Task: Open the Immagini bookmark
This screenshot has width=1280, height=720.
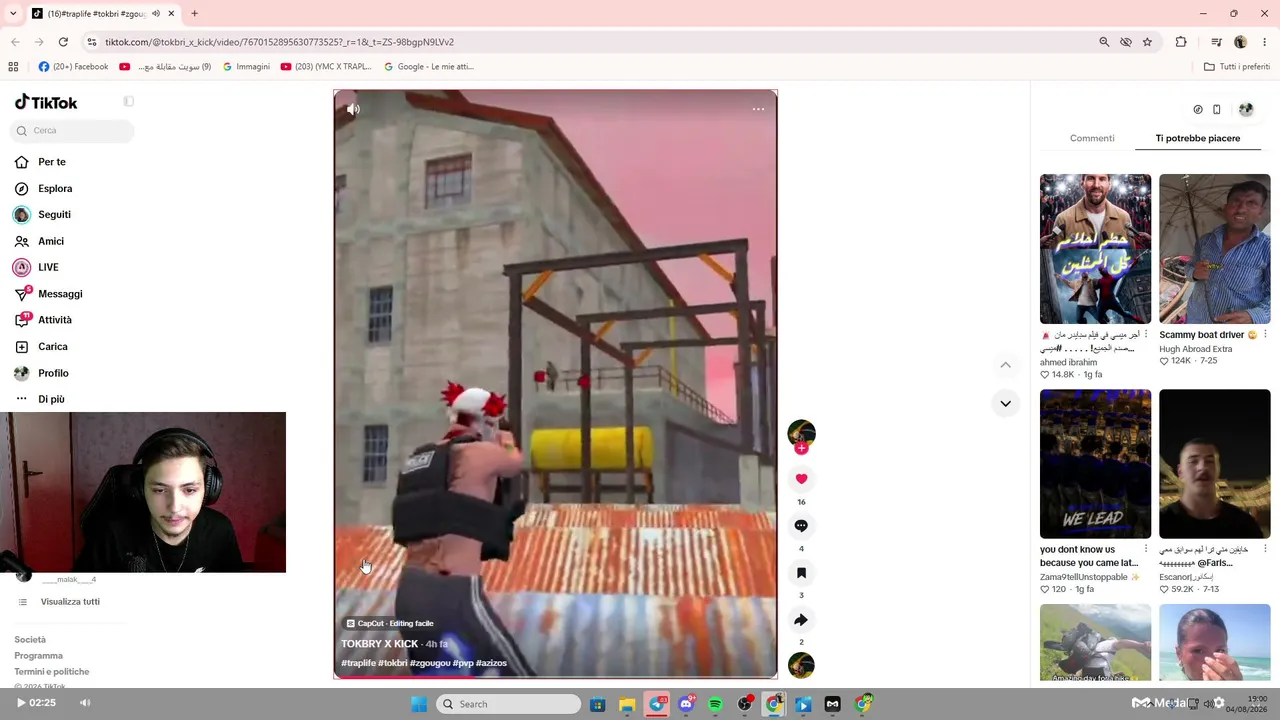Action: pyautogui.click(x=246, y=67)
